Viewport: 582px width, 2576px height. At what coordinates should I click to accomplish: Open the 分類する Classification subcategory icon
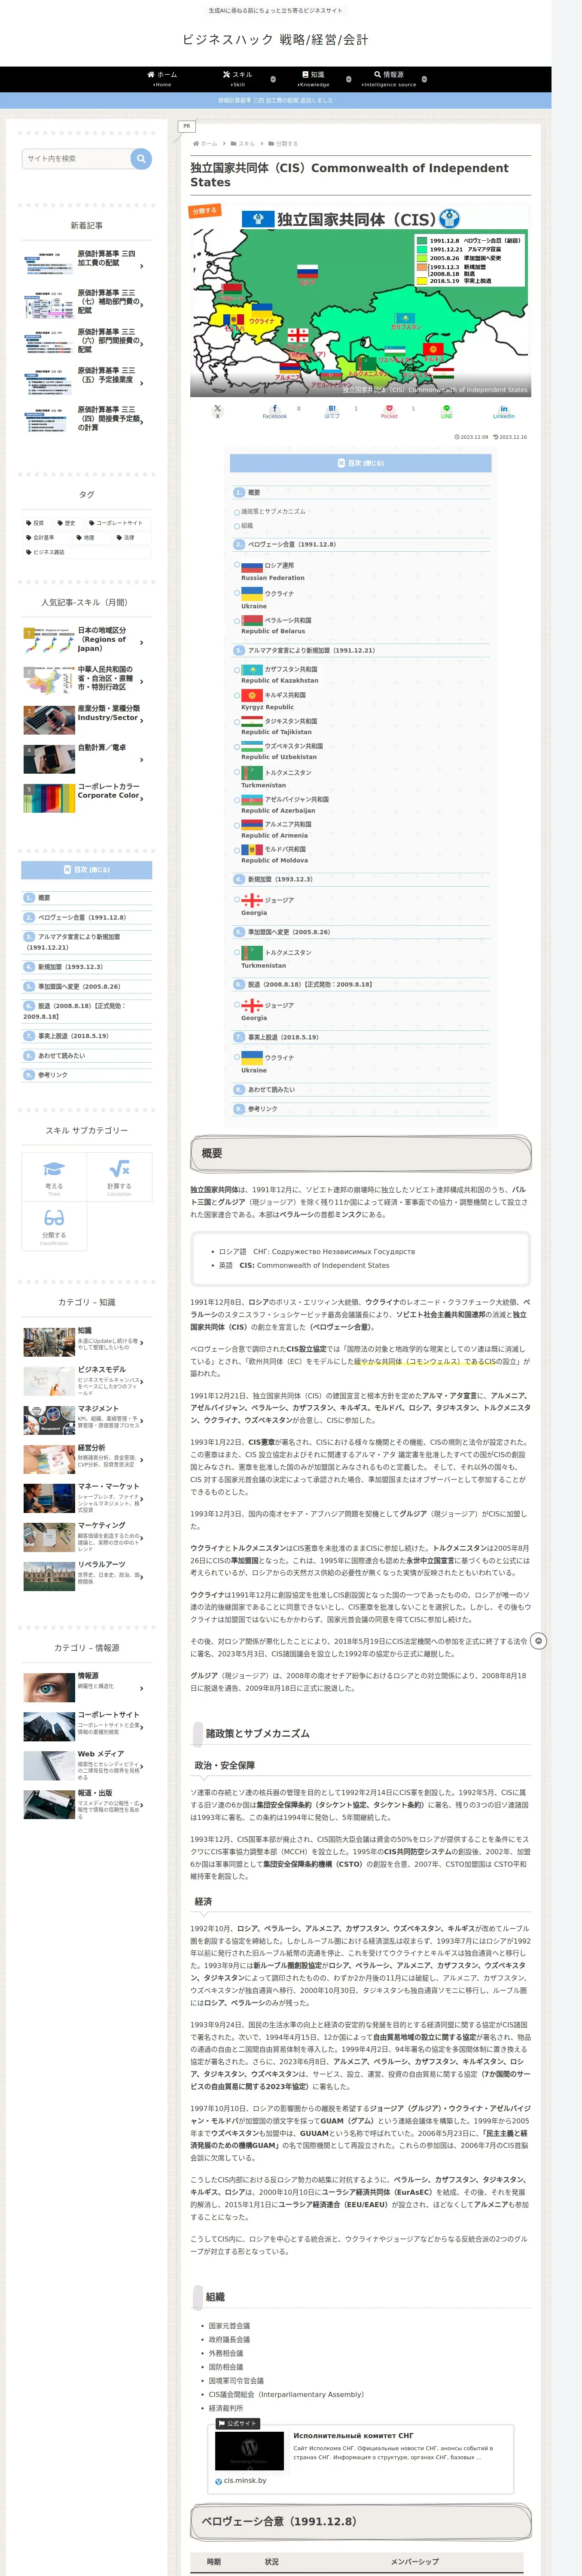54,1226
